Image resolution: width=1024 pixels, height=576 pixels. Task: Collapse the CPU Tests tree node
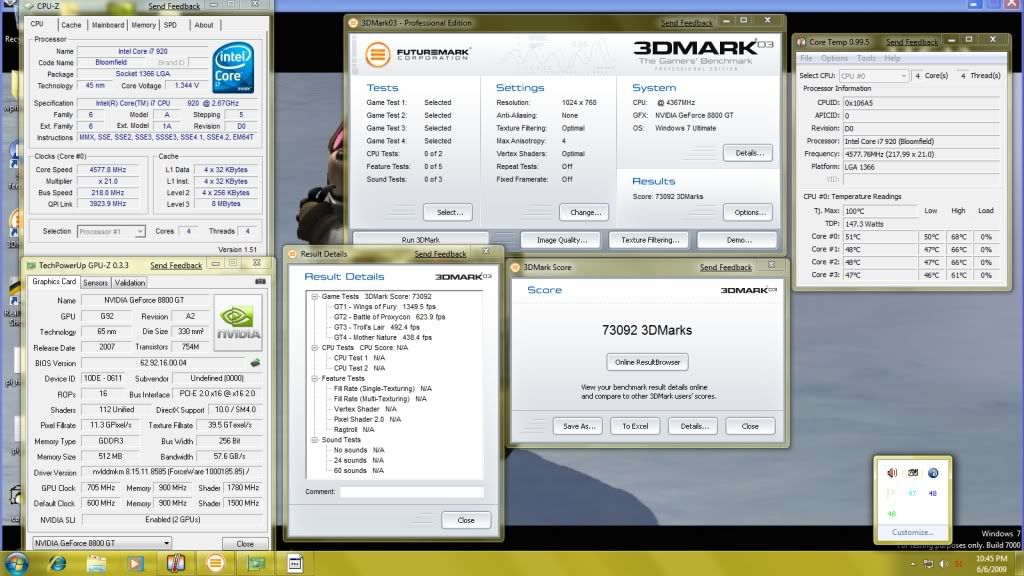[315, 347]
